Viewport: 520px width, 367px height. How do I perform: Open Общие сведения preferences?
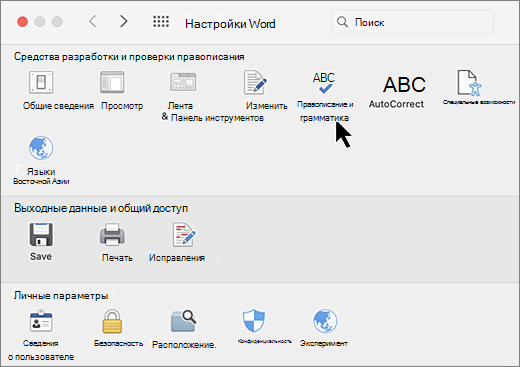[41, 82]
